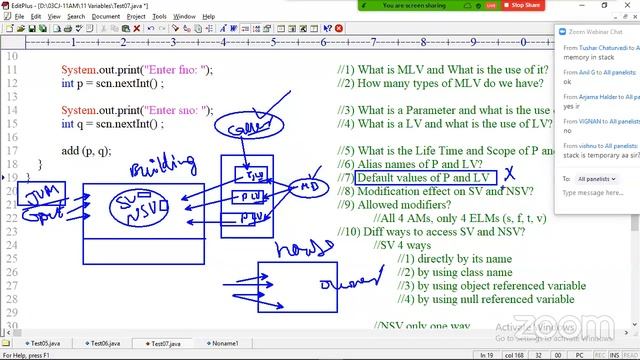
Task: Click the vertical scrollbar down arrow
Action: (x=635, y=325)
